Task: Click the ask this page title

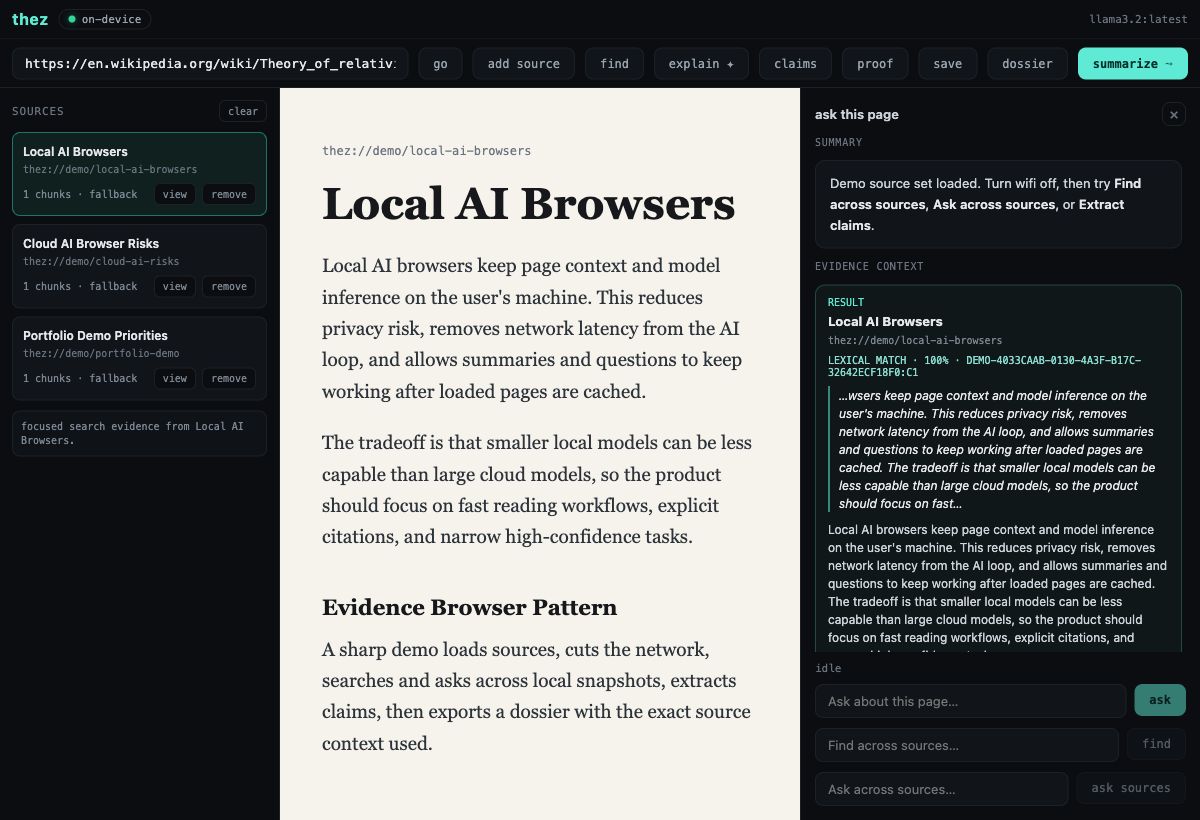Action: (x=856, y=114)
